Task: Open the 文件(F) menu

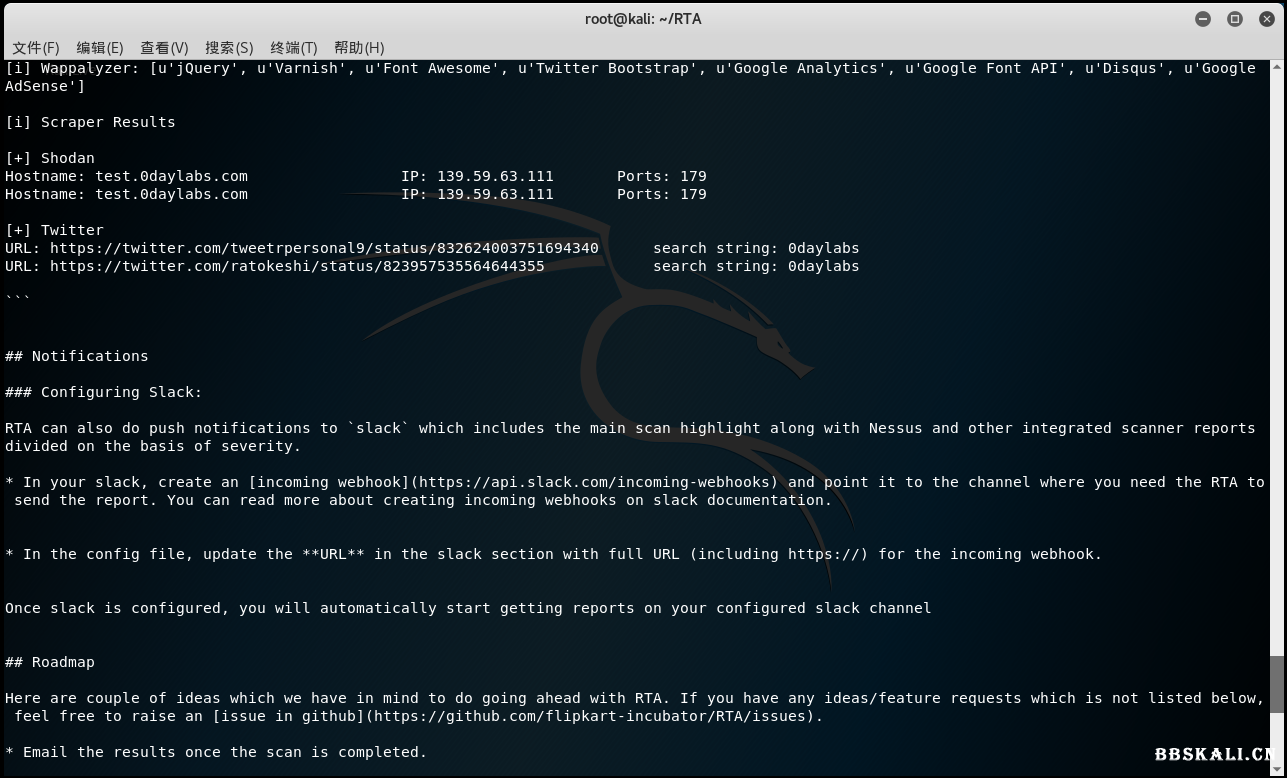Action: tap(36, 48)
